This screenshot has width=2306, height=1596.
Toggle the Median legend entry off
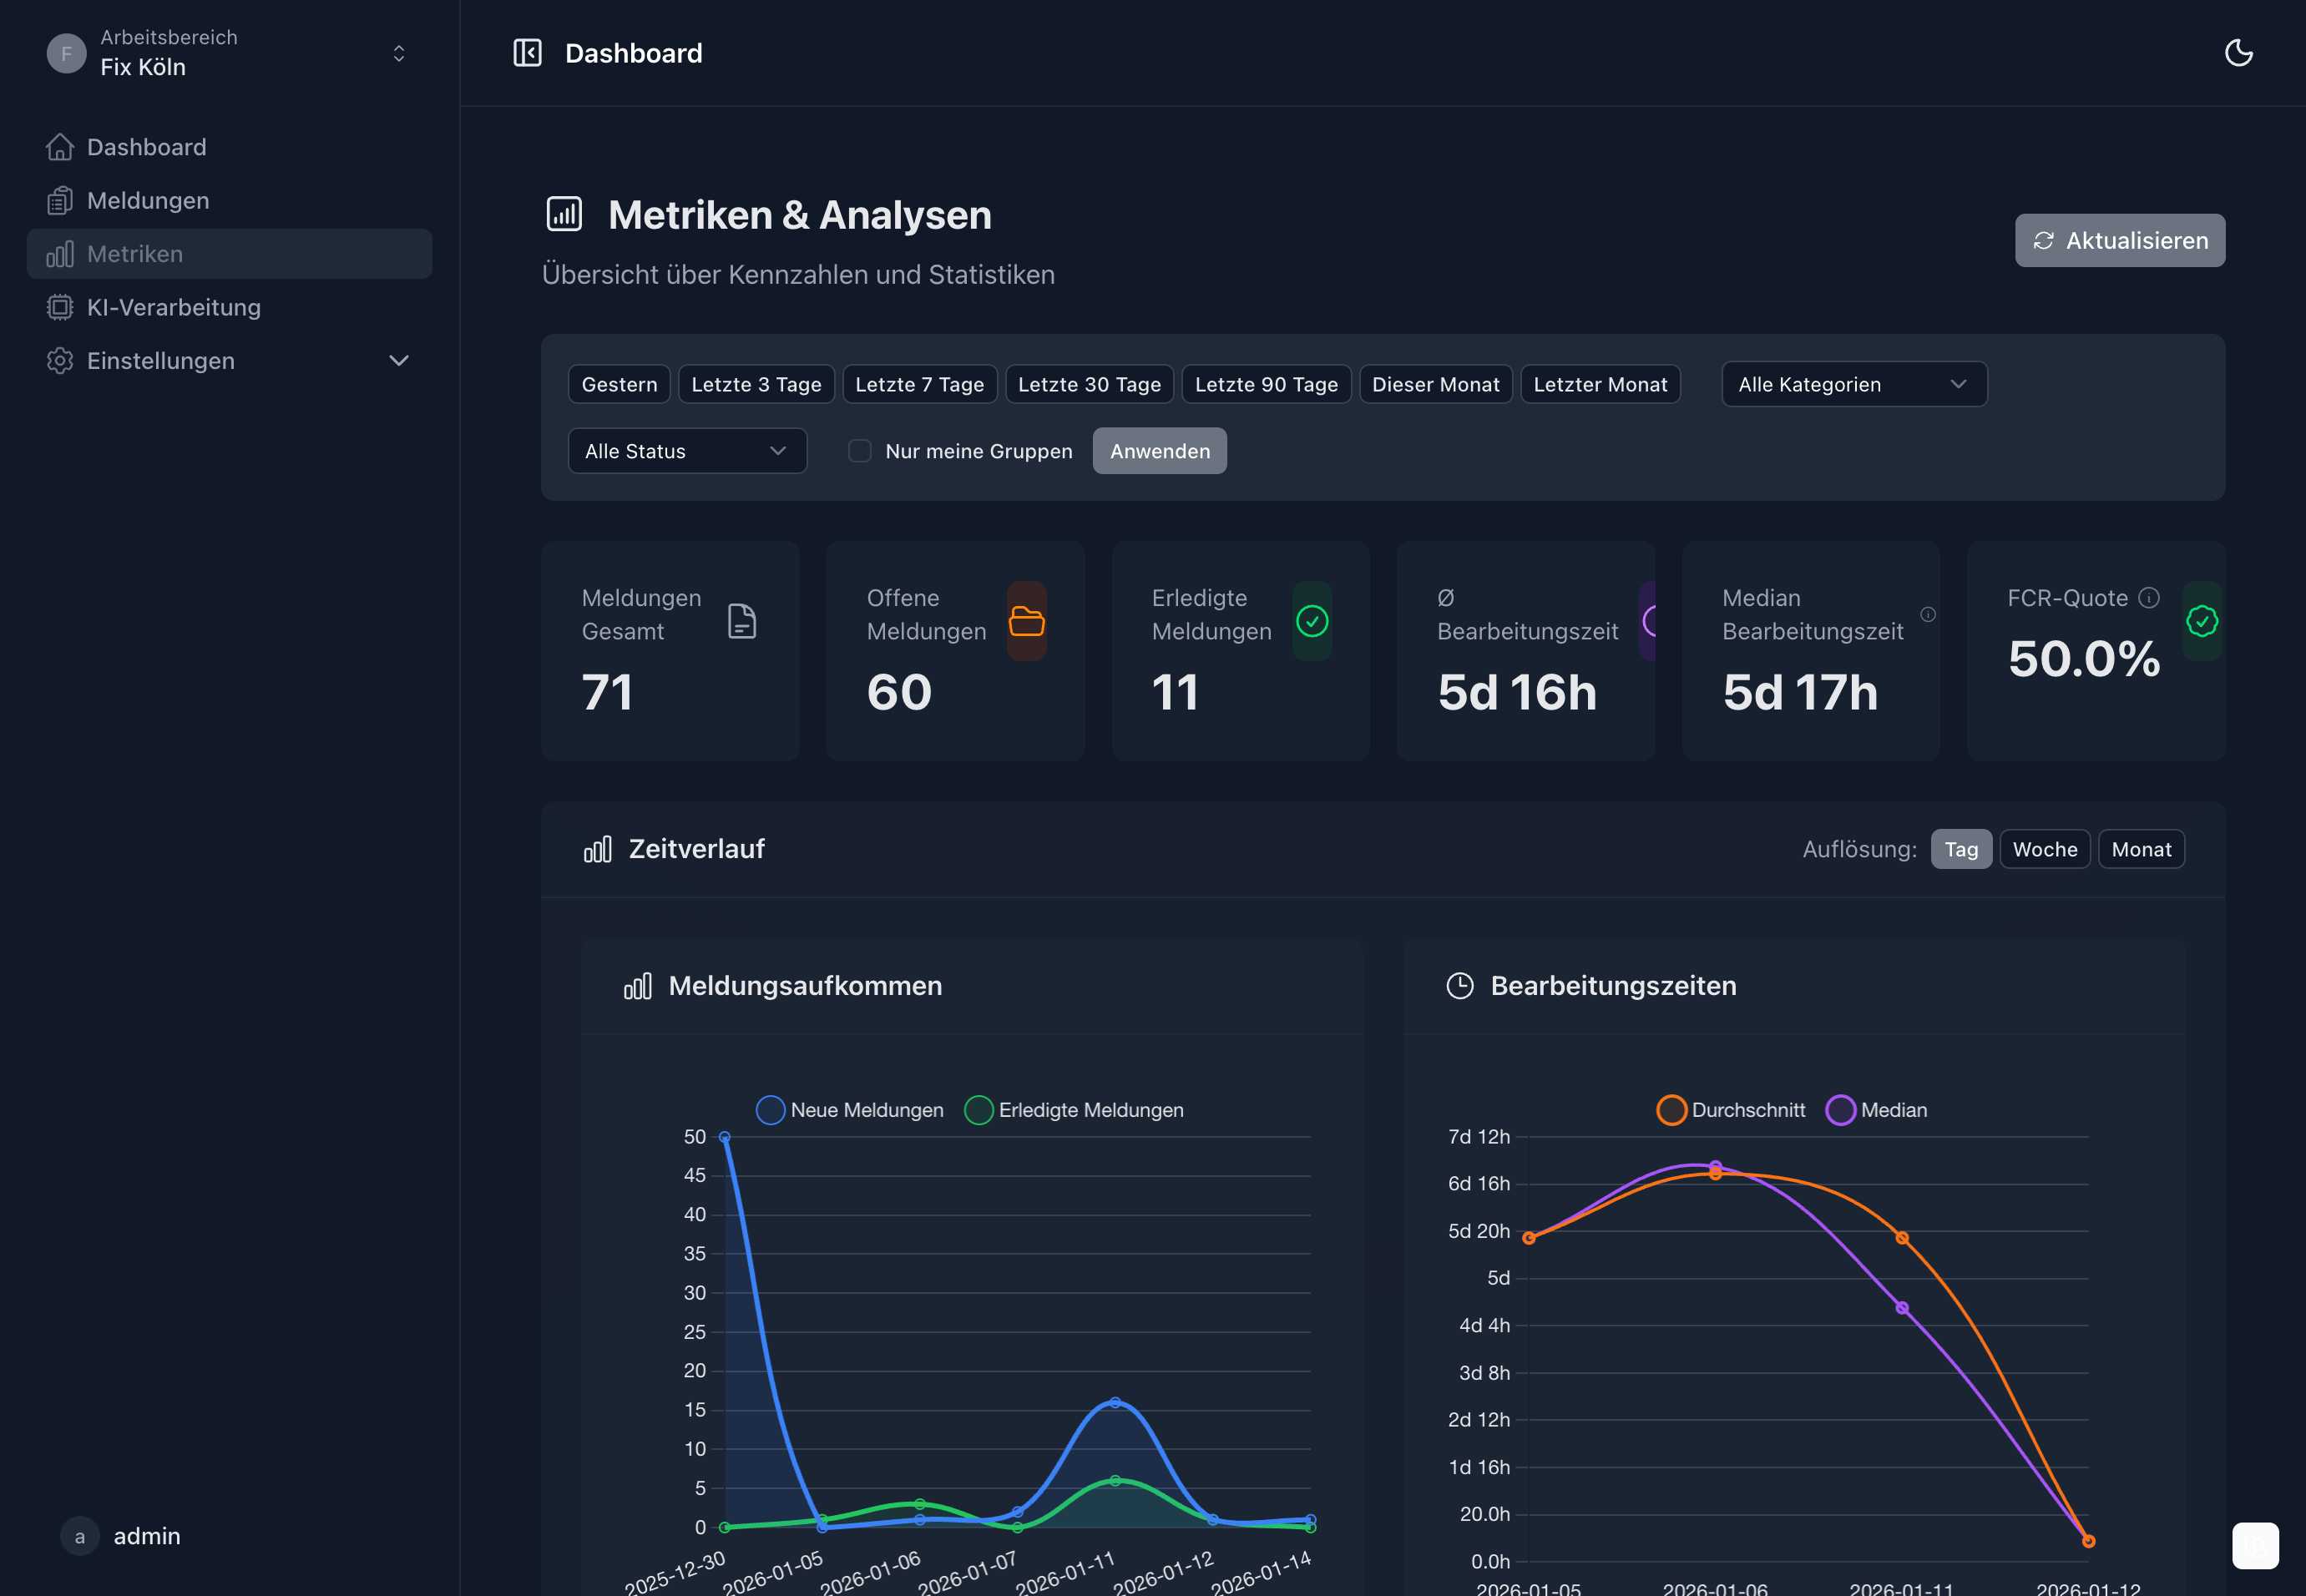[1876, 1110]
